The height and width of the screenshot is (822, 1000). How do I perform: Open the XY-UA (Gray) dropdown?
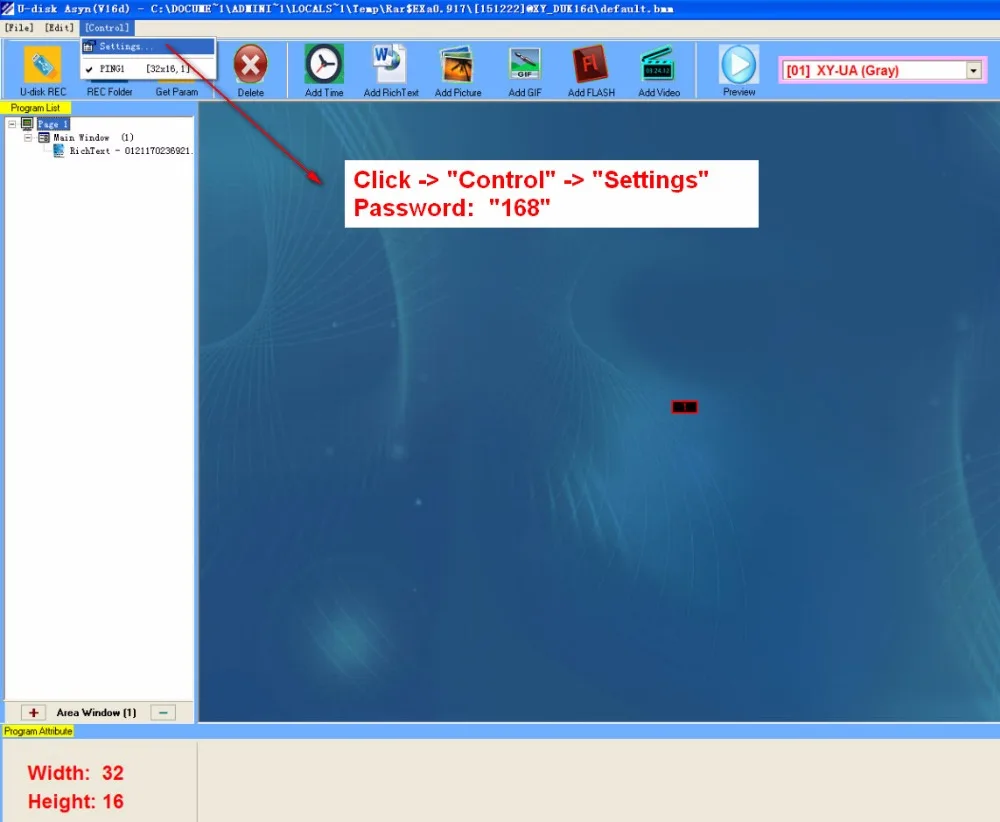tap(973, 70)
